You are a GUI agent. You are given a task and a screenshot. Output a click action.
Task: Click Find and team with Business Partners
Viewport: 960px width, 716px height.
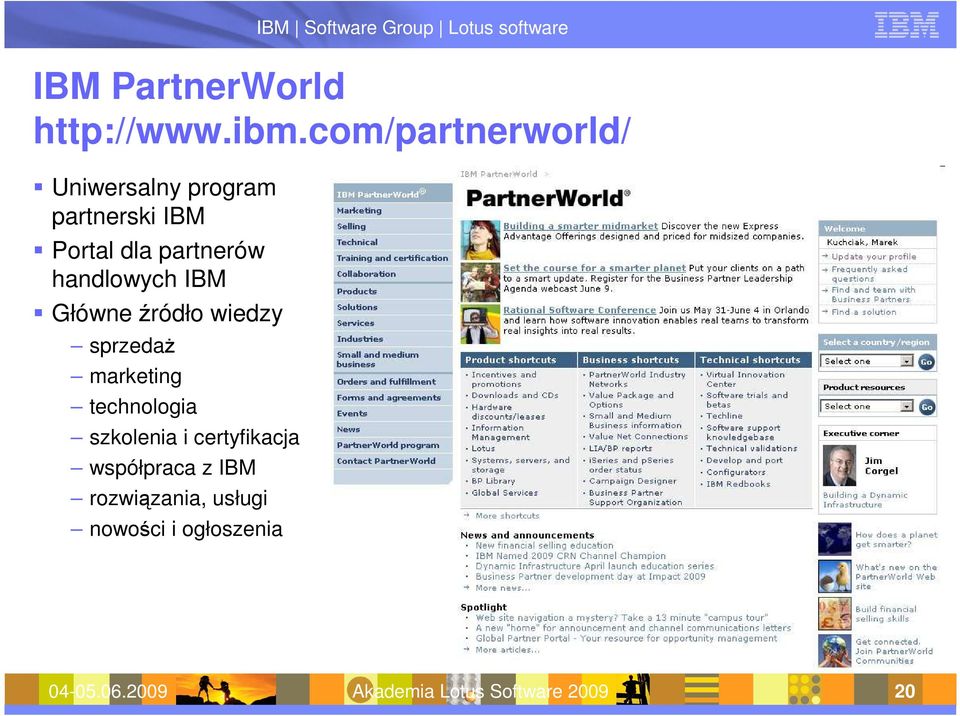873,295
